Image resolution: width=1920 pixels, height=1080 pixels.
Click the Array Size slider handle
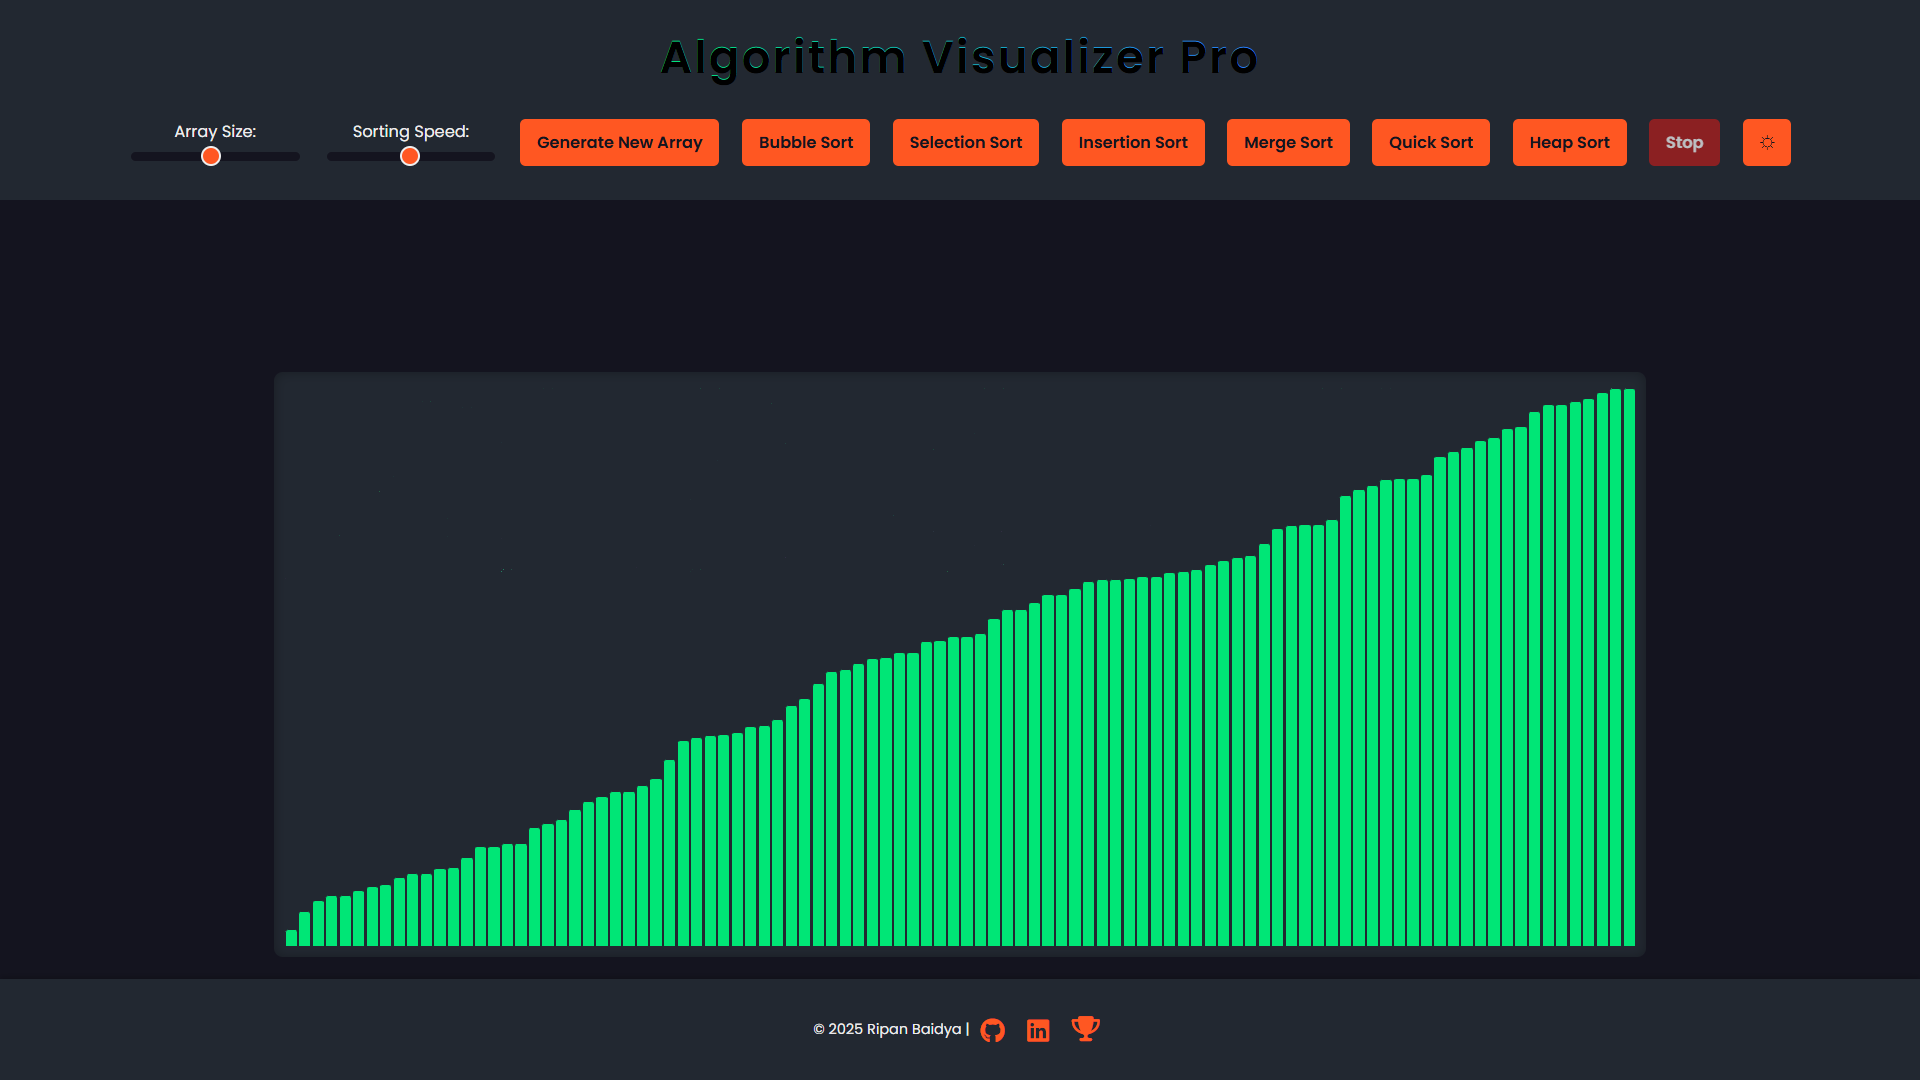211,156
